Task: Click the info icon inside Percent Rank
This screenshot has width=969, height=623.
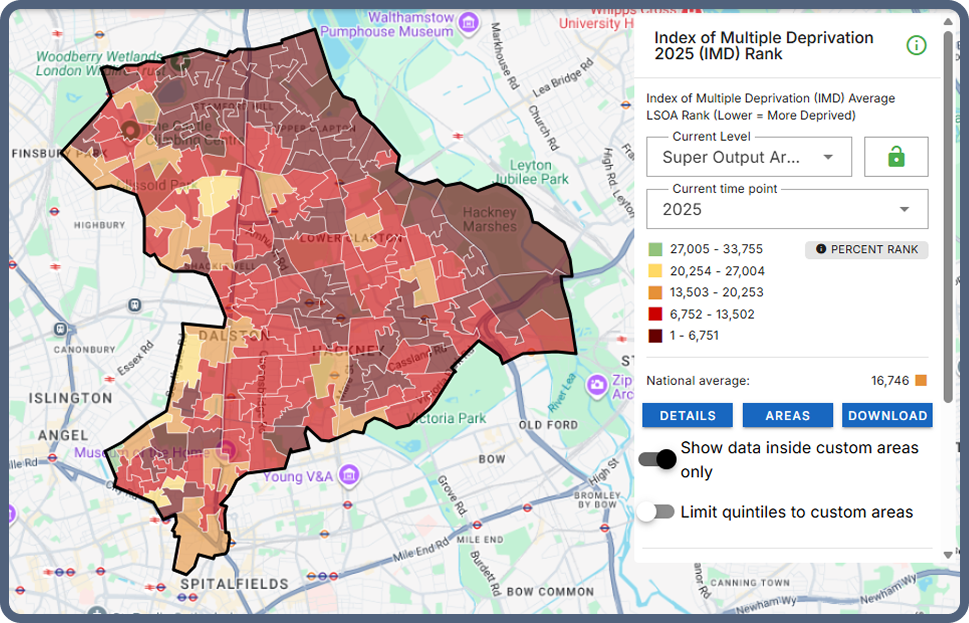Action: click(x=821, y=249)
